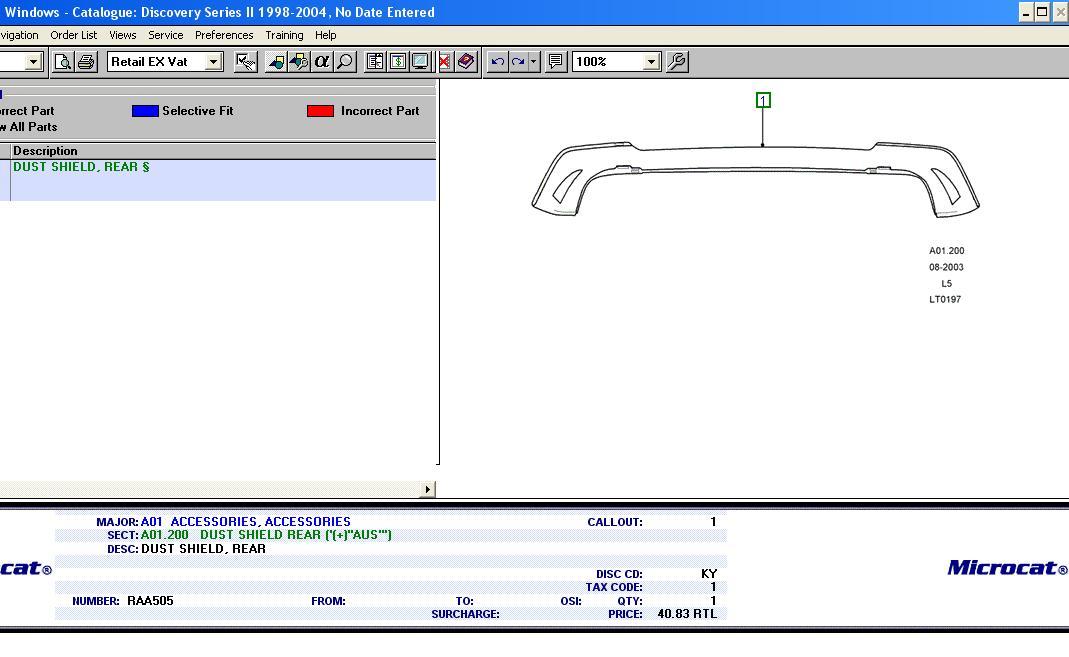
Task: Click the red Incorrect Part color swatch
Action: click(320, 111)
